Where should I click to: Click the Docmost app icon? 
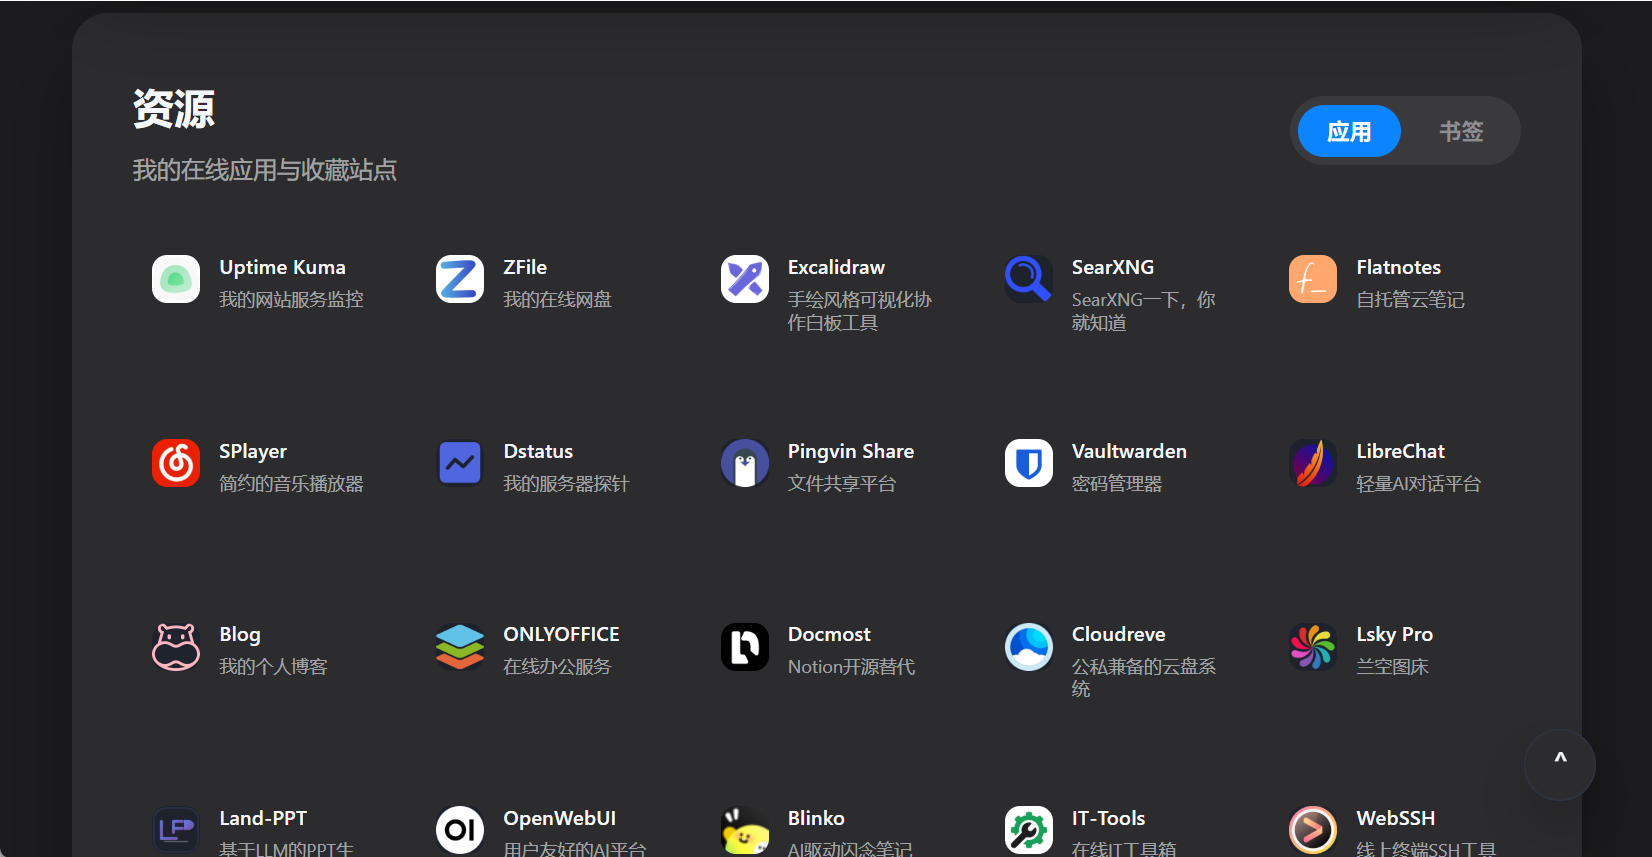click(x=745, y=647)
